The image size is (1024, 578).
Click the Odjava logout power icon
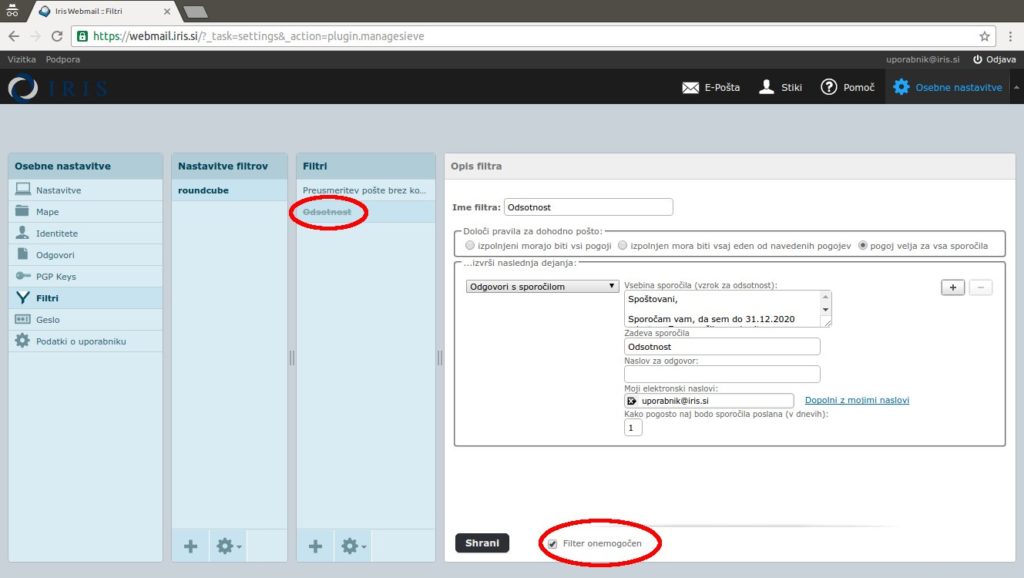978,60
